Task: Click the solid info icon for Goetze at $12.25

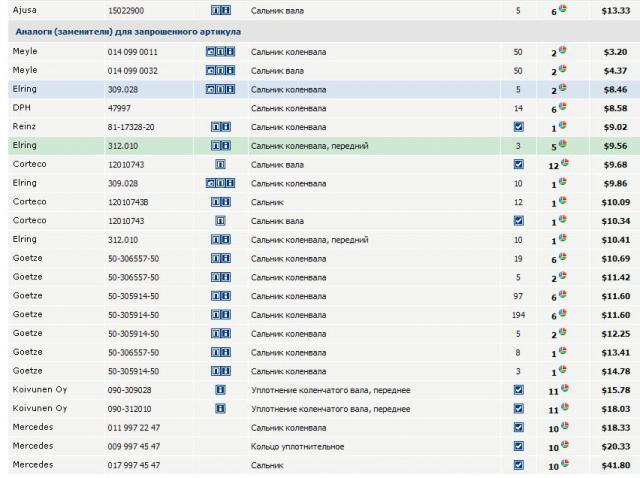Action: (x=226, y=333)
